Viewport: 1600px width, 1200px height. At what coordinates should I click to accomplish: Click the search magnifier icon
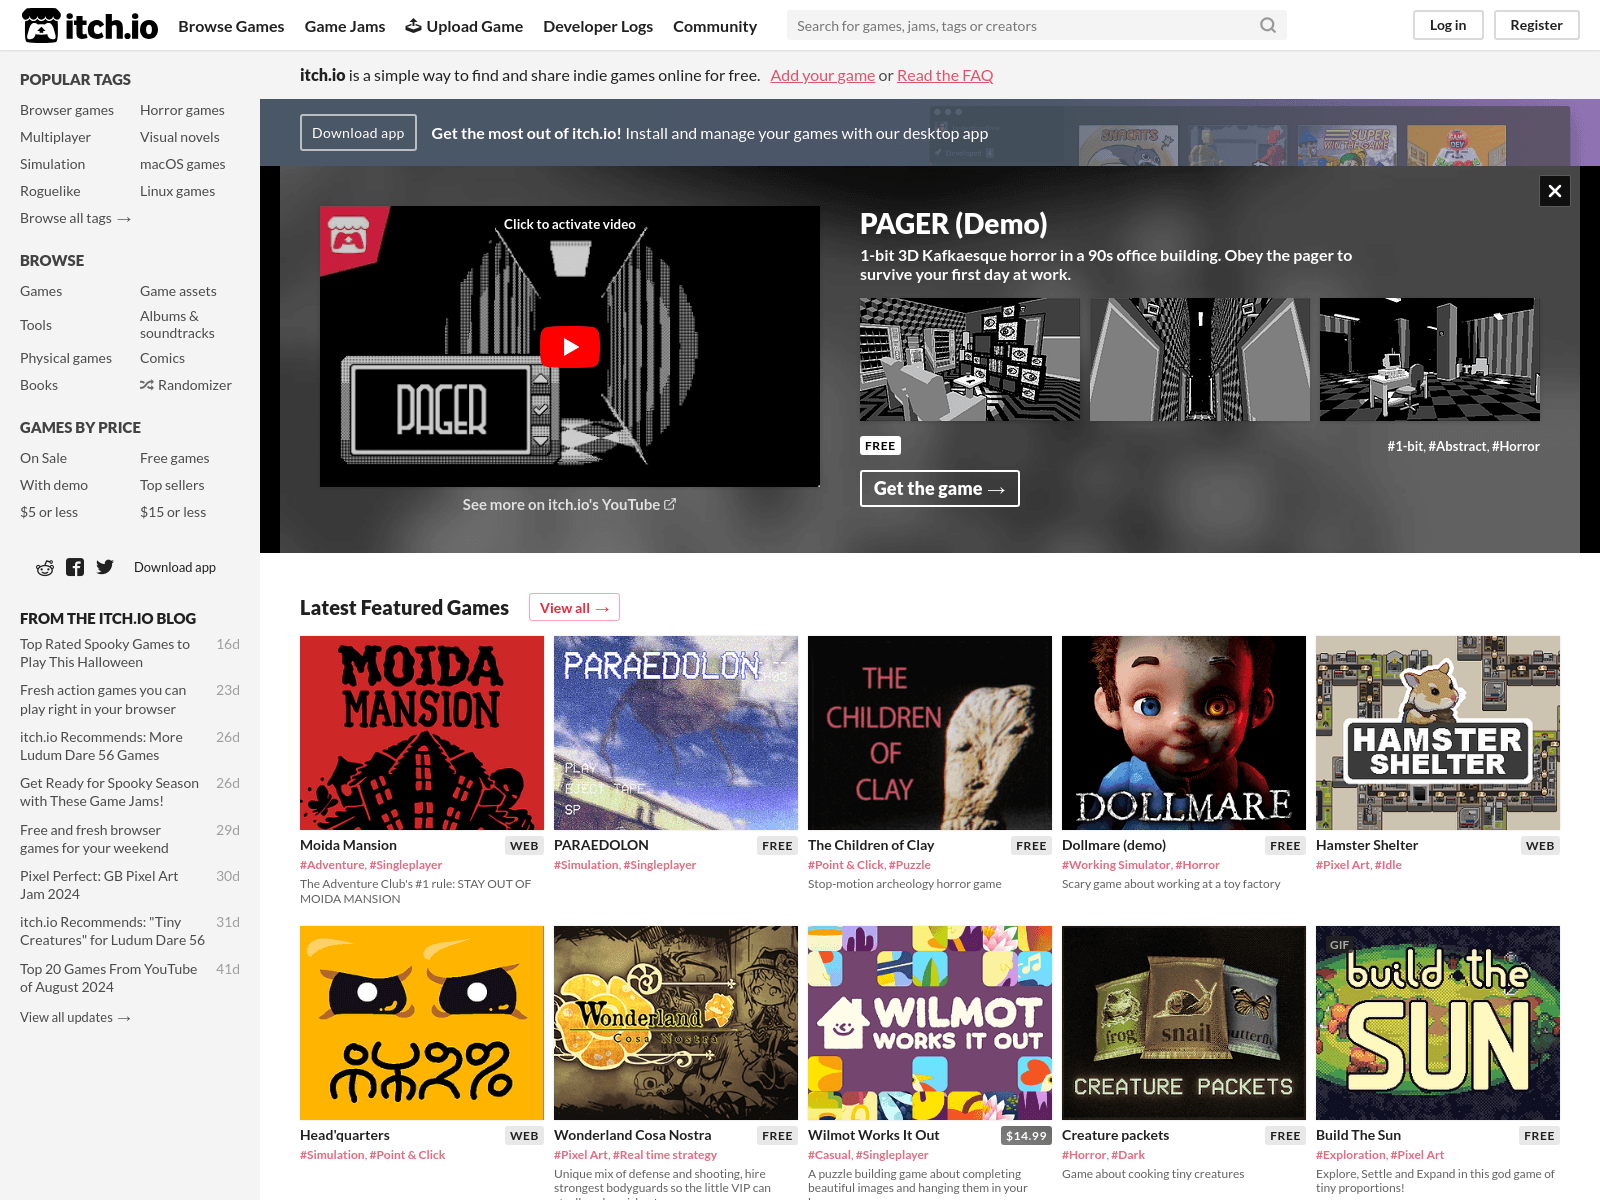[x=1267, y=26]
